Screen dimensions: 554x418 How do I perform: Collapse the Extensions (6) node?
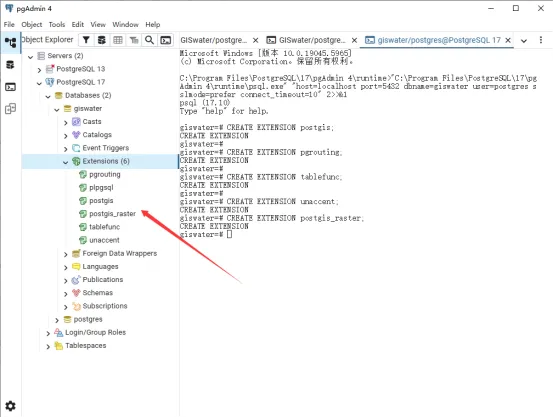click(65, 162)
